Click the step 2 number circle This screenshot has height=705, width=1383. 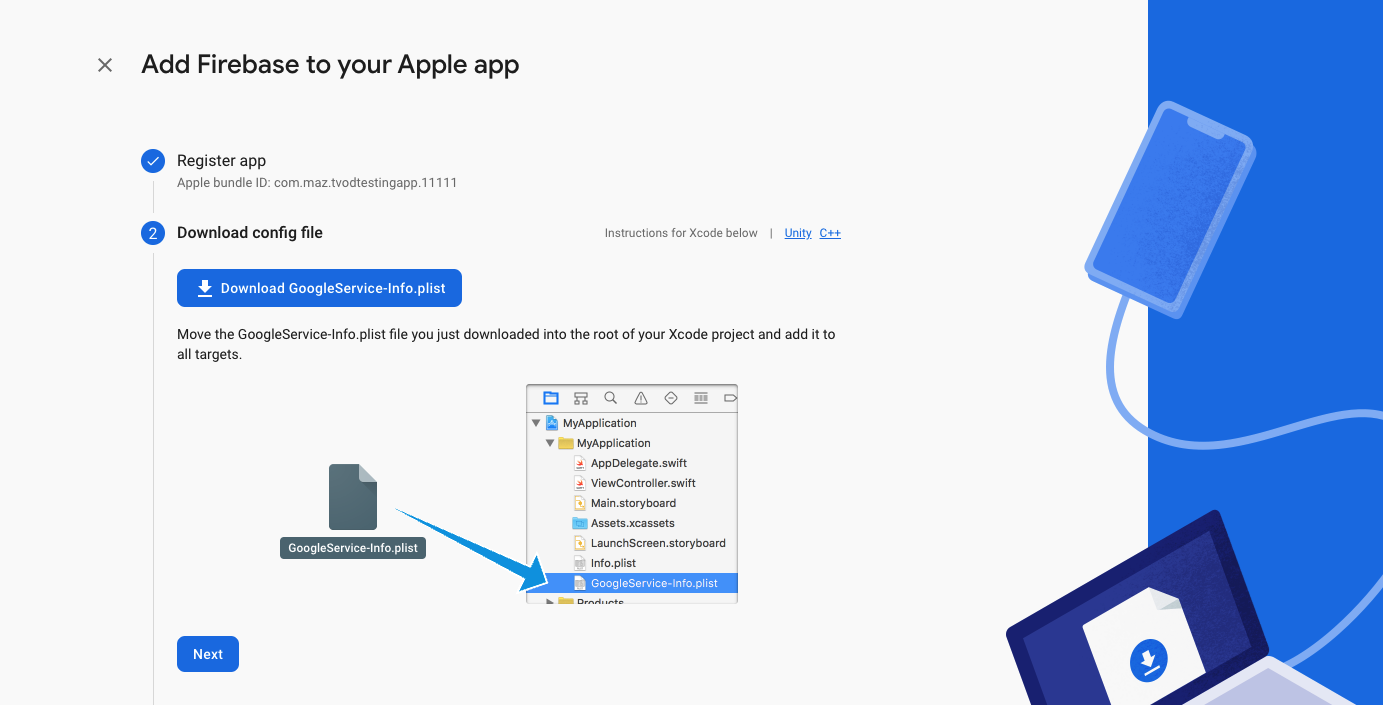coord(153,233)
